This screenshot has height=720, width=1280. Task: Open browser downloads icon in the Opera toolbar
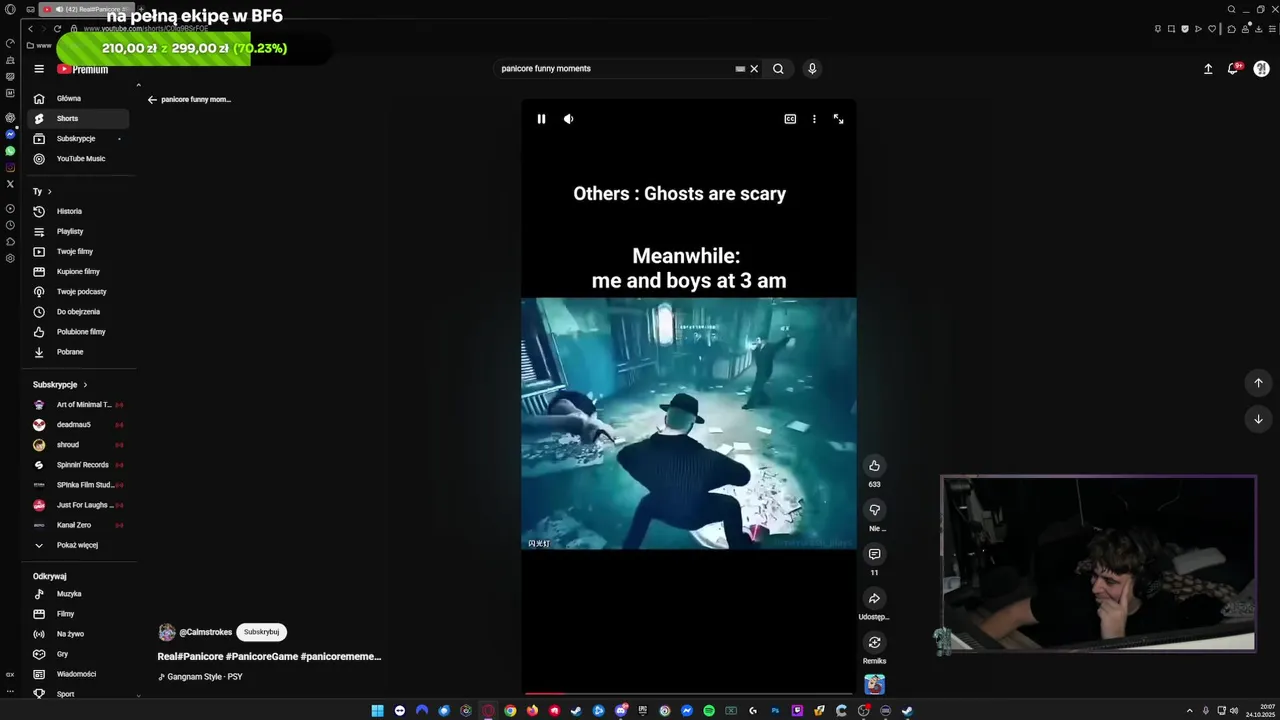pyautogui.click(x=1260, y=29)
